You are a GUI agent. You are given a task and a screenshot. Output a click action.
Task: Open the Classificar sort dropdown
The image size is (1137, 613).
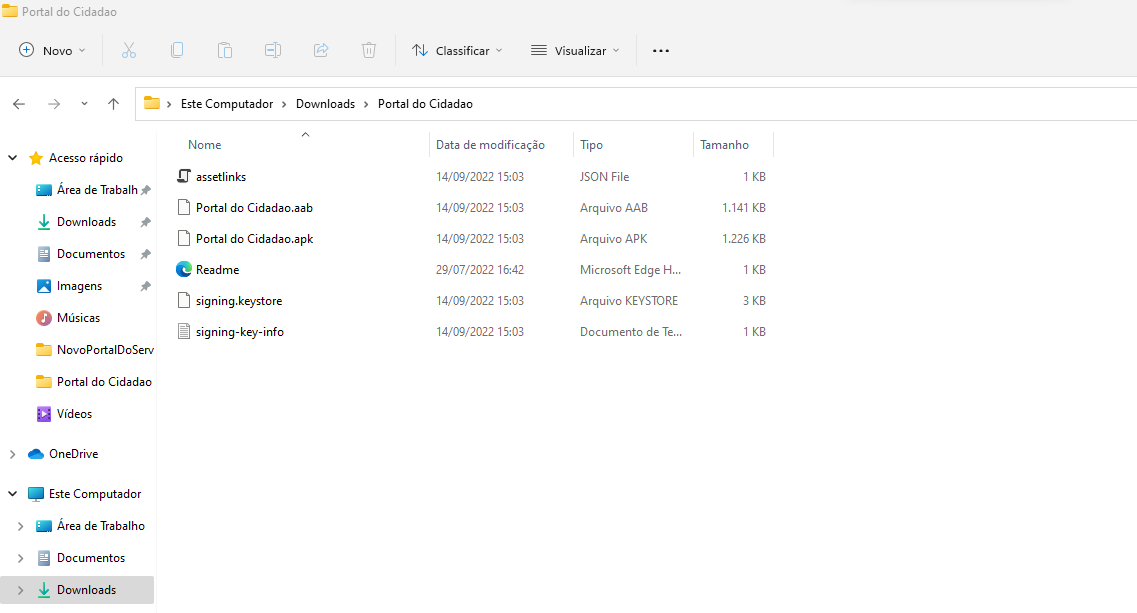click(457, 50)
